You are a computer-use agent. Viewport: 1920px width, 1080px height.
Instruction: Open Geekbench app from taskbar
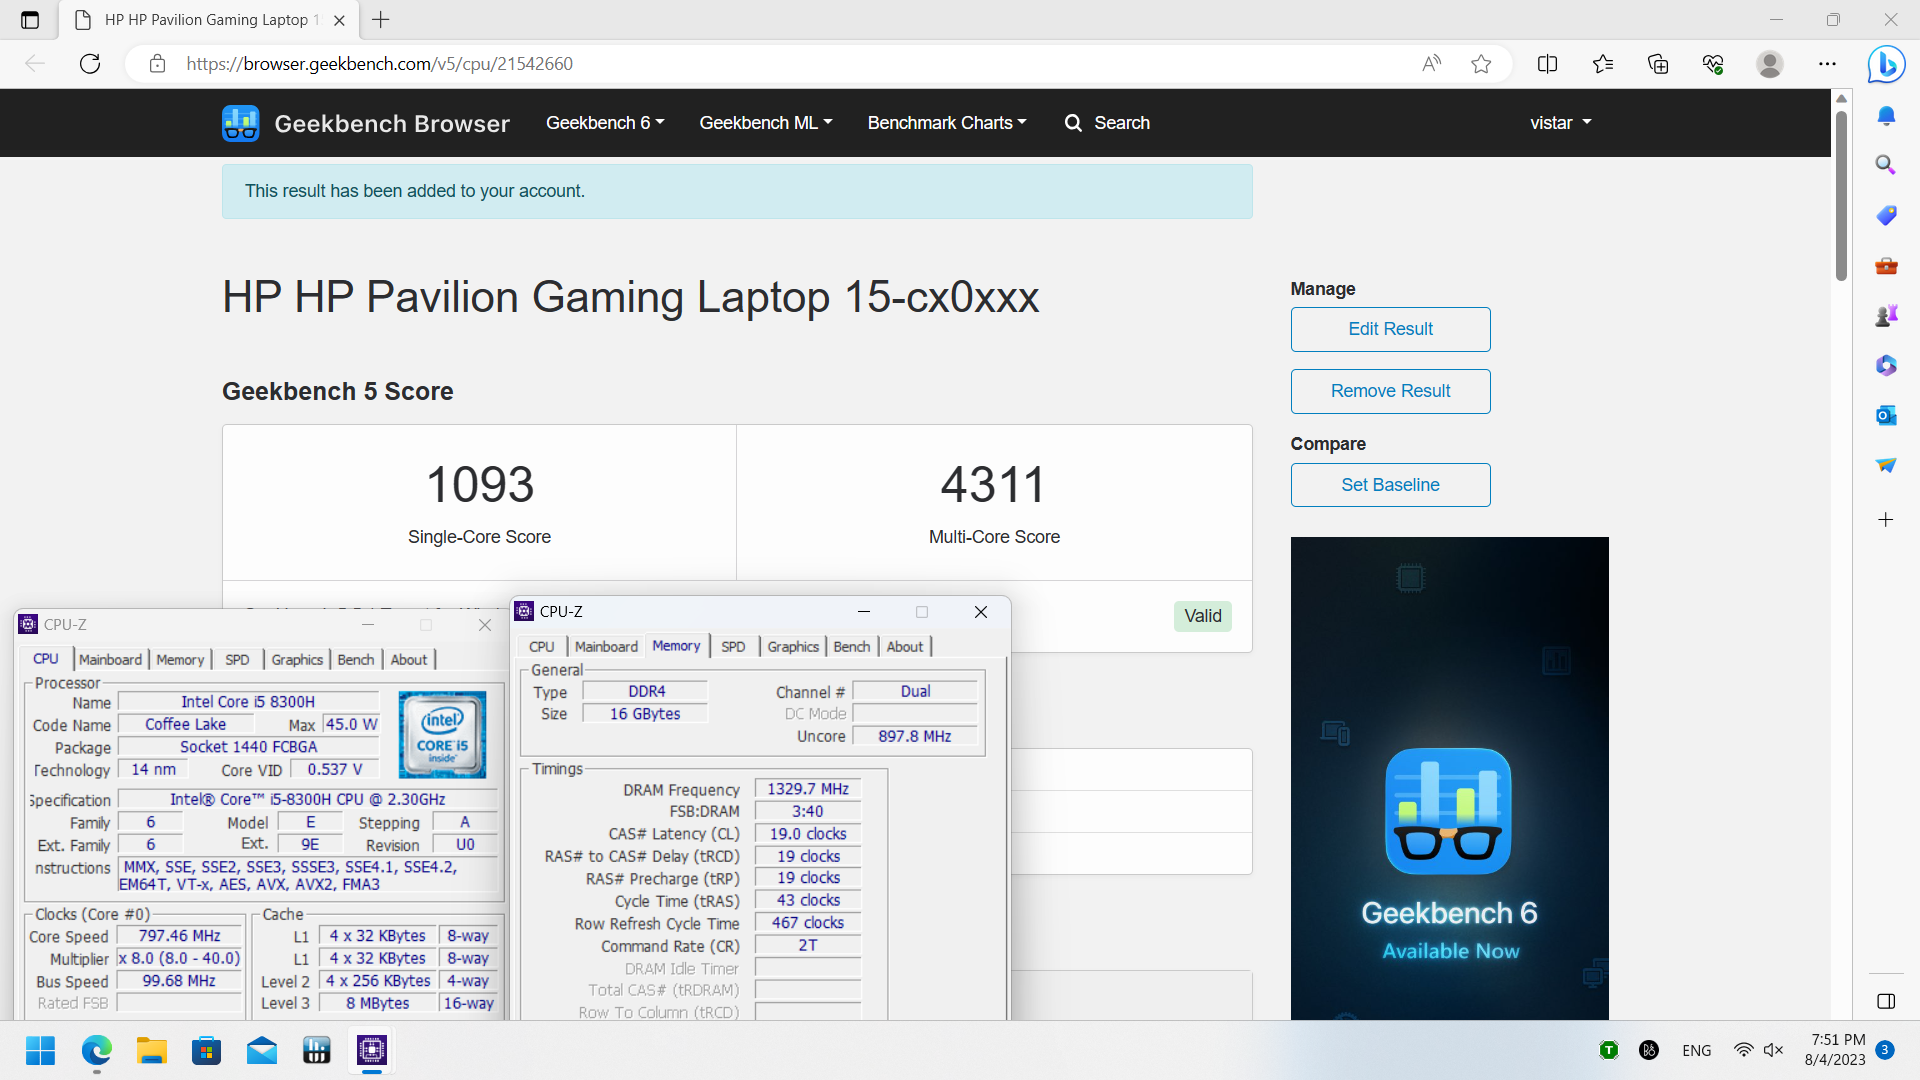(x=317, y=1051)
